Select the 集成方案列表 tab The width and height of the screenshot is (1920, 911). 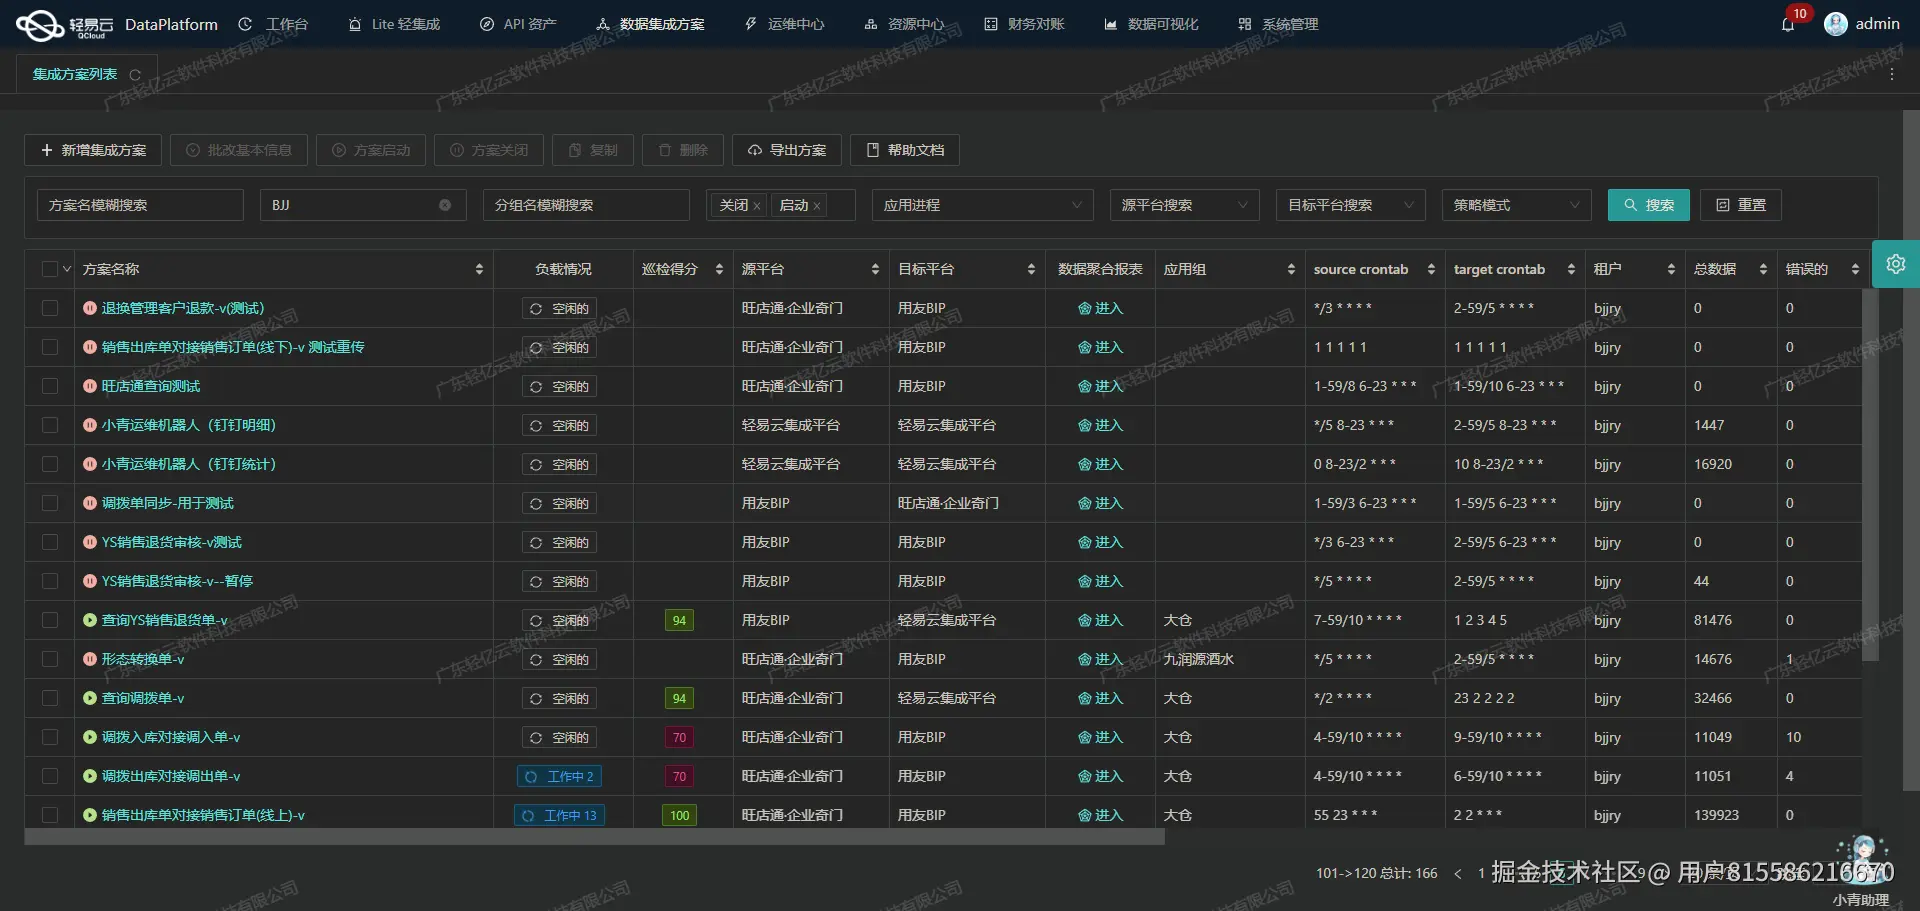pos(75,73)
